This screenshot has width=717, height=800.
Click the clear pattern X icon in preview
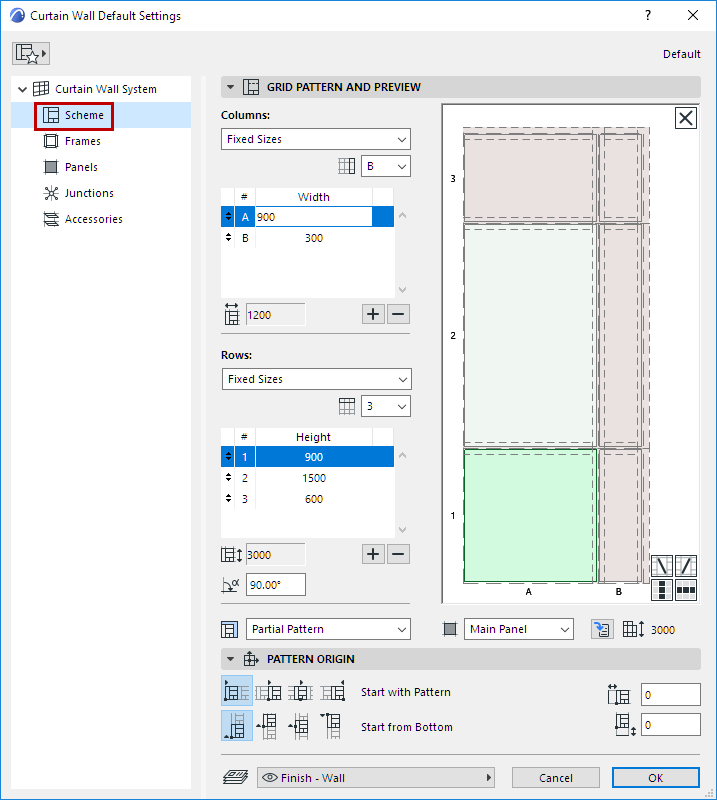coord(685,118)
